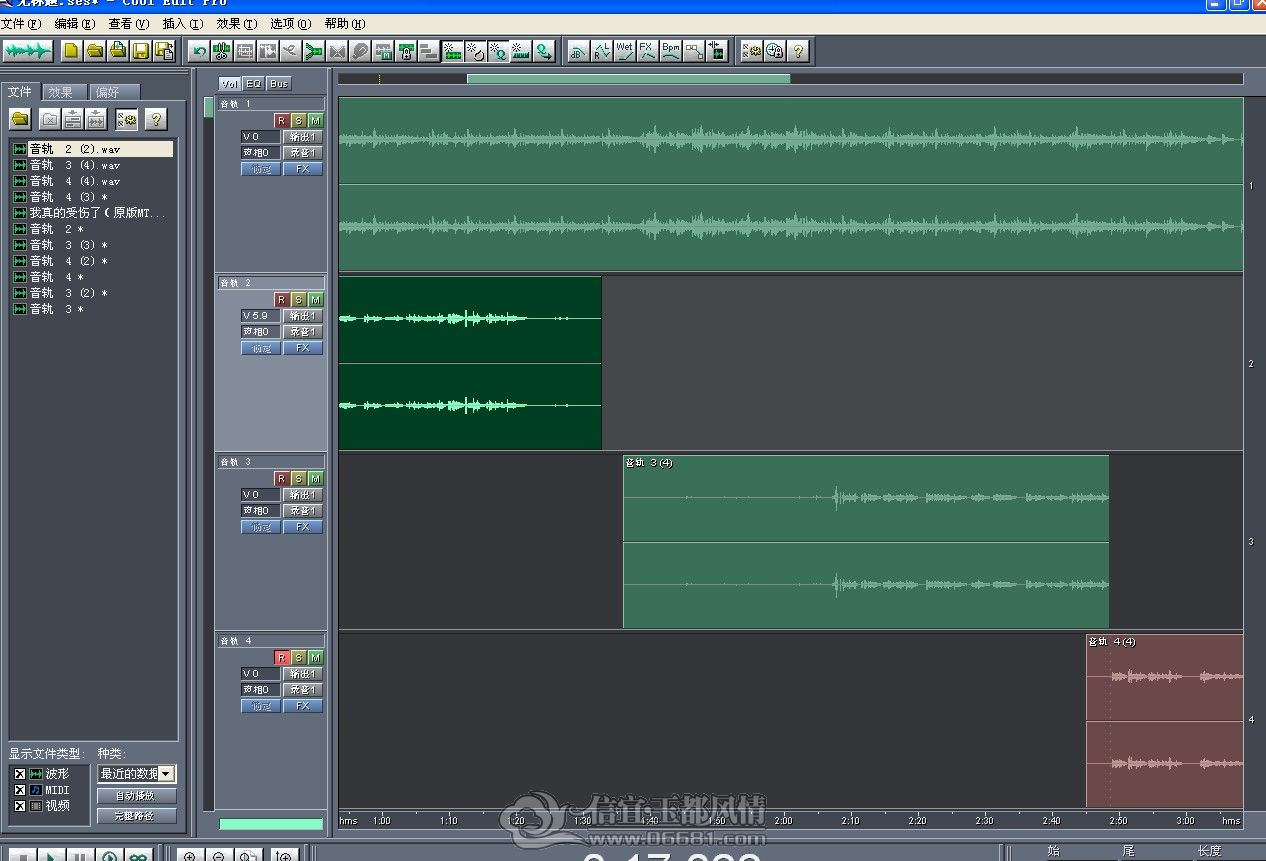Viewport: 1266px width, 861px height.
Task: Open 录音1 input selector on 音轨 4
Action: click(303, 690)
